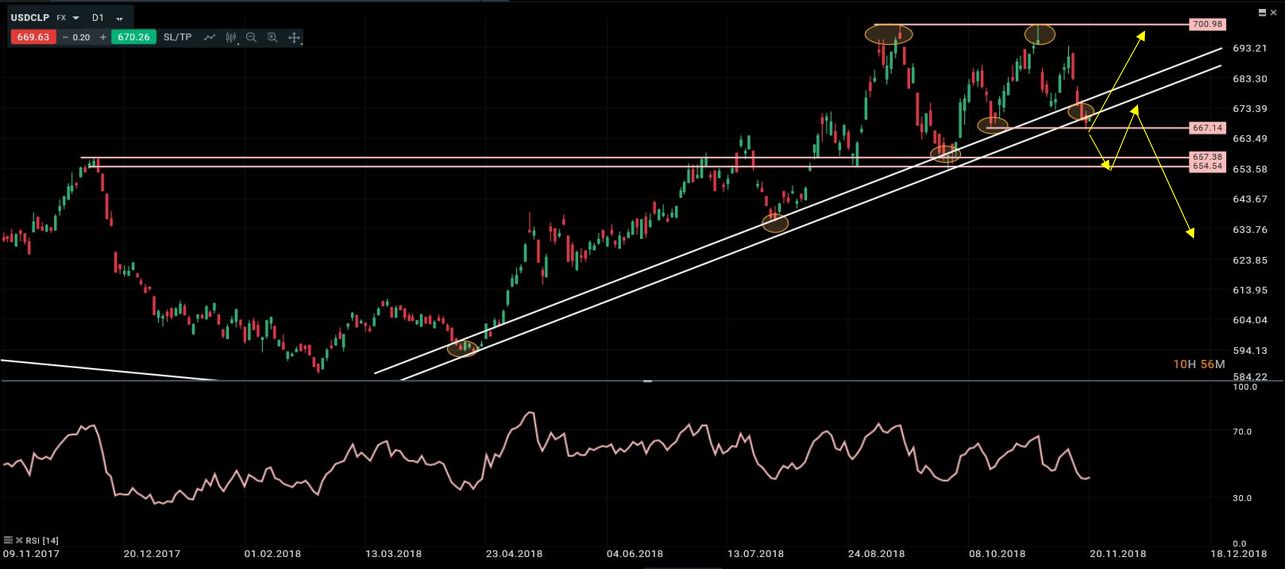Click the 594.13 price axis value
1285x569 pixels.
click(1250, 350)
